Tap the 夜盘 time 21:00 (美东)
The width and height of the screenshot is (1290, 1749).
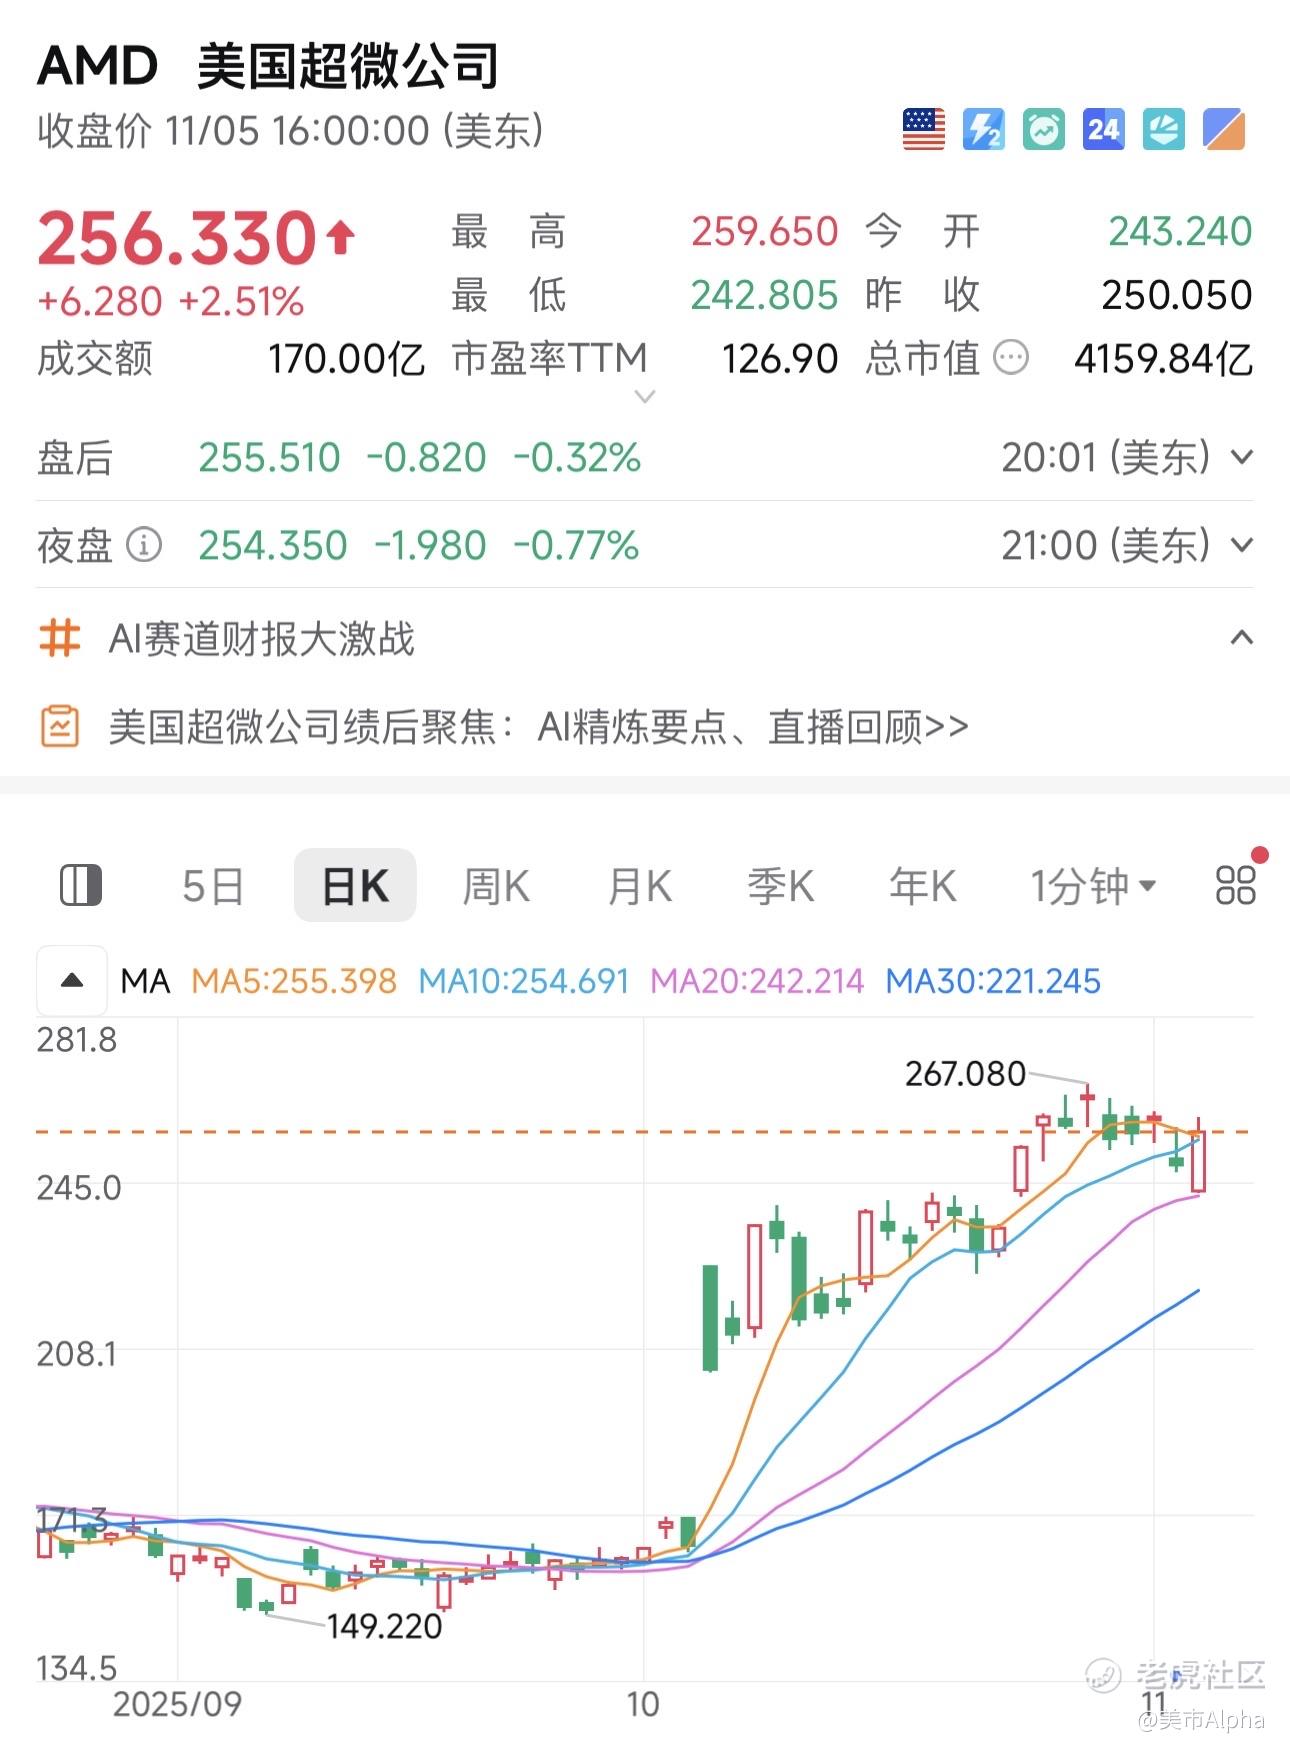[1106, 546]
